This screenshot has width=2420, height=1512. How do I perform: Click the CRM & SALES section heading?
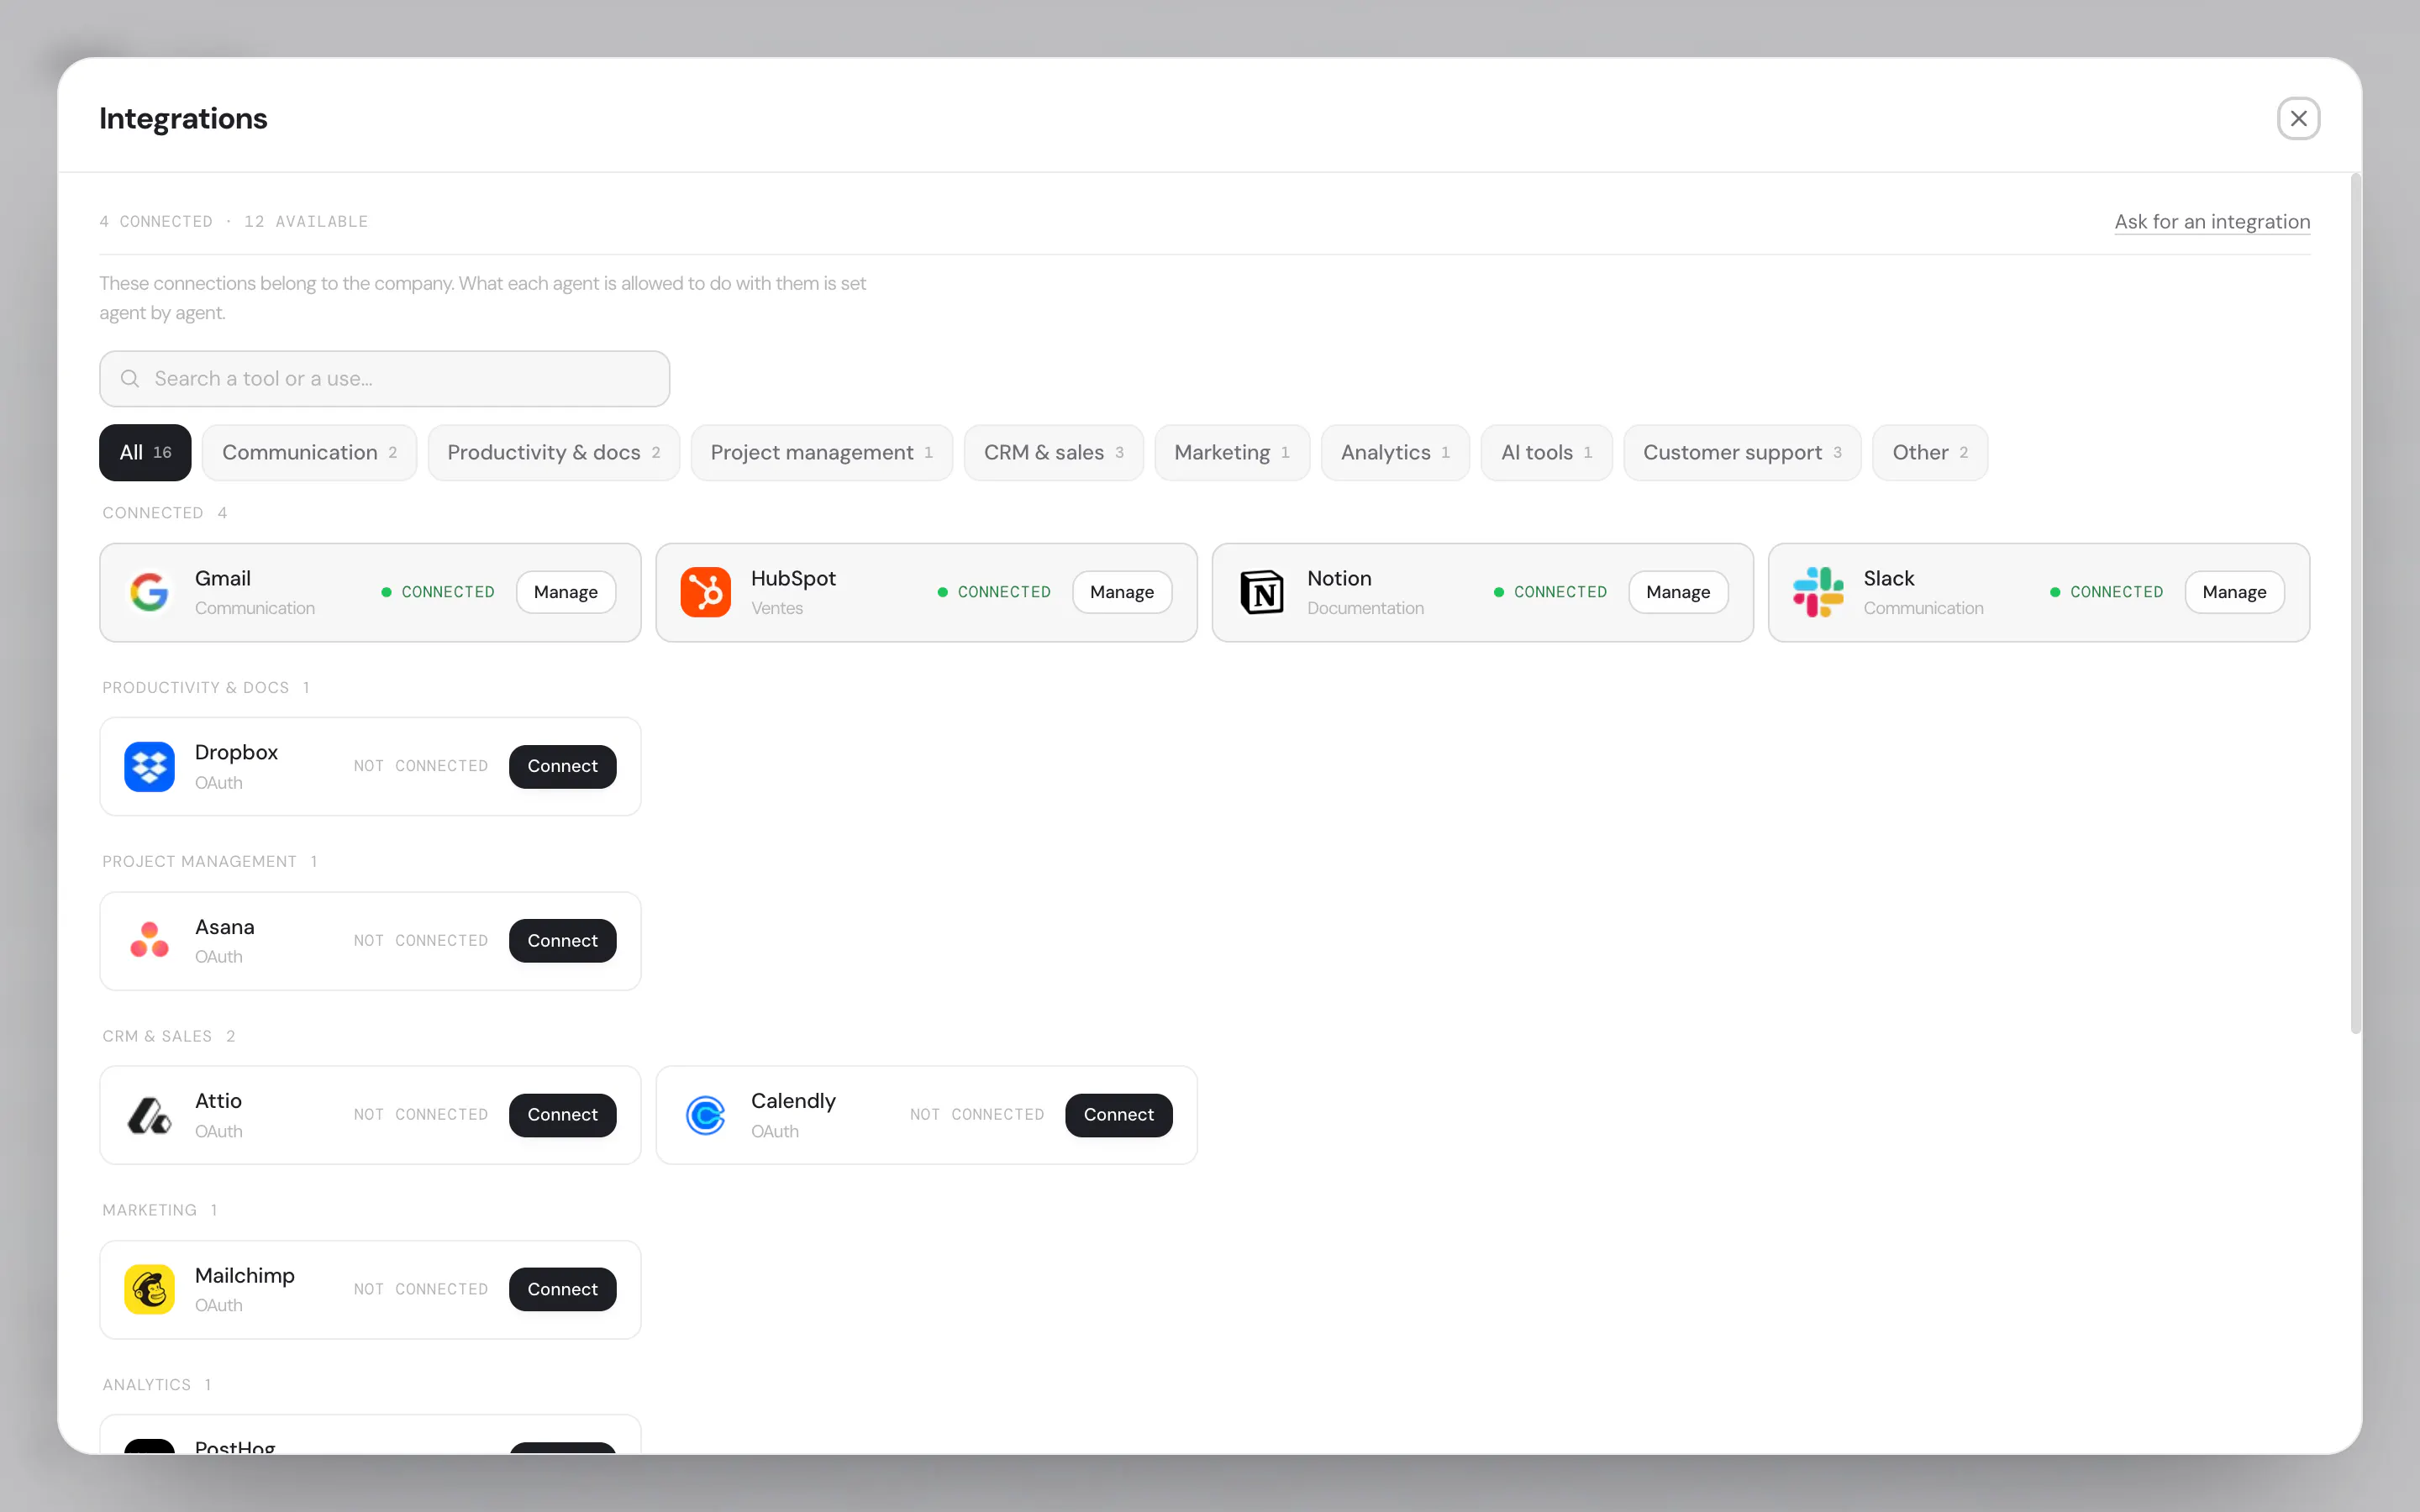pyautogui.click(x=157, y=1036)
